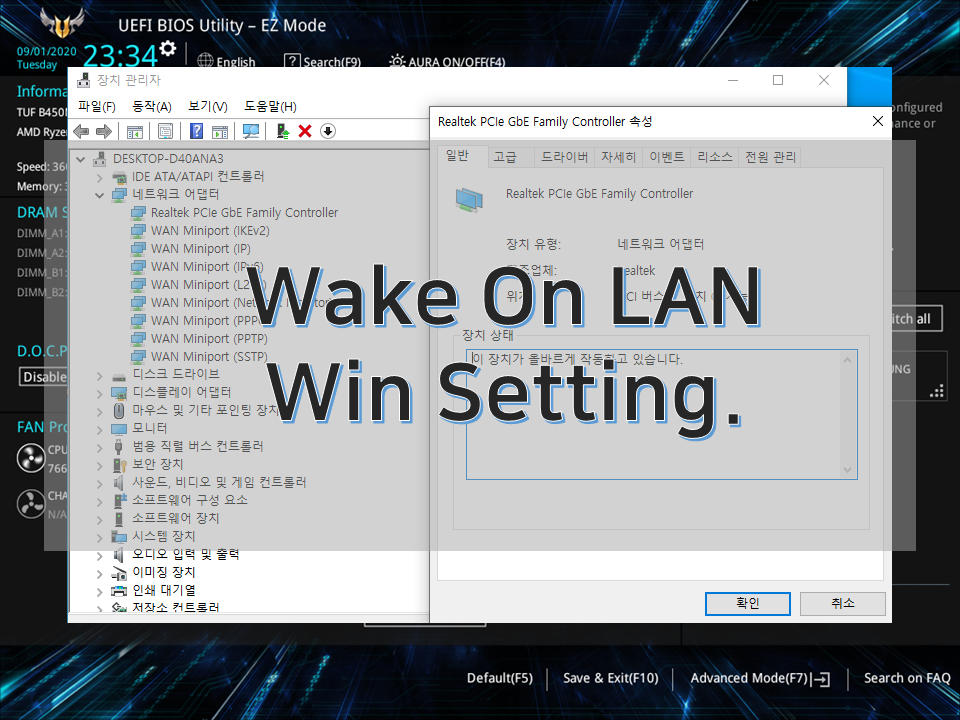Switch to the 이벤트 tab
The width and height of the screenshot is (960, 720).
click(667, 157)
